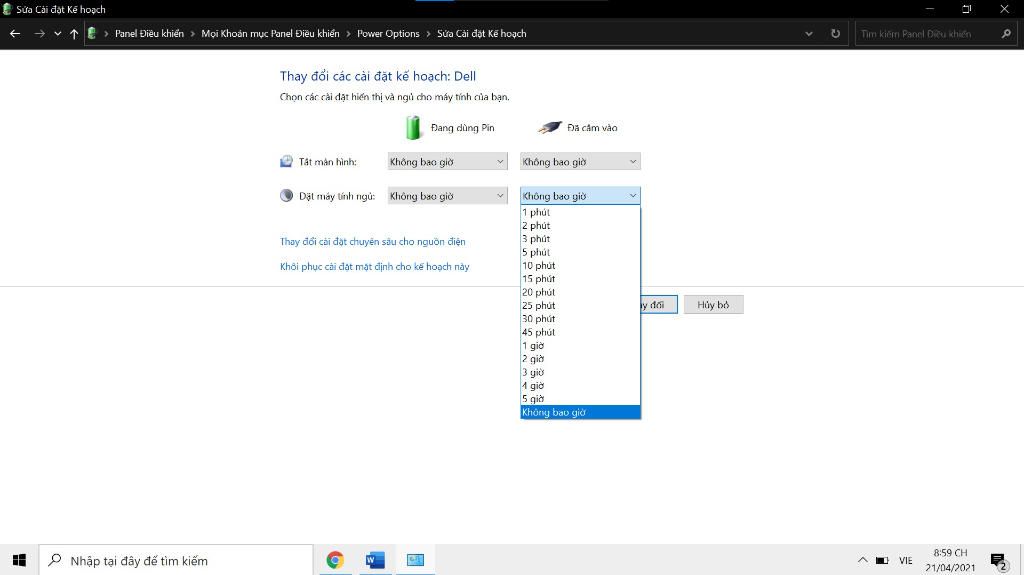
Task: Click the taskbar search box
Action: 176,560
